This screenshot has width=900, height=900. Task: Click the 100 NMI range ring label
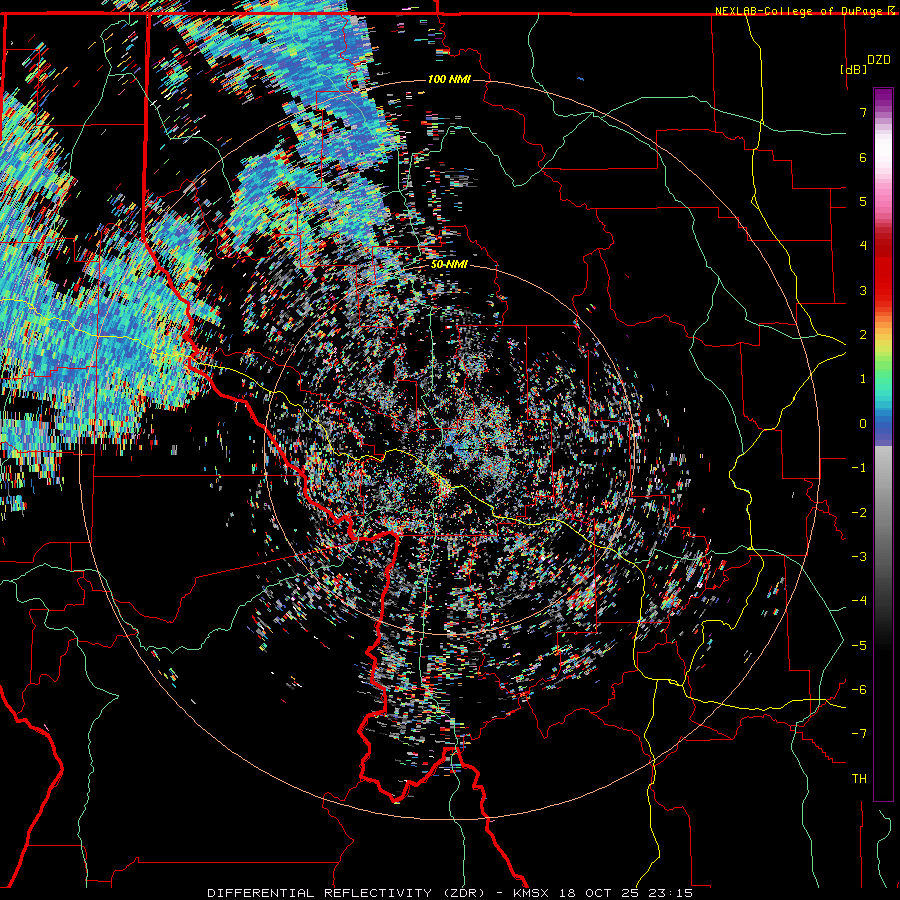pos(449,79)
